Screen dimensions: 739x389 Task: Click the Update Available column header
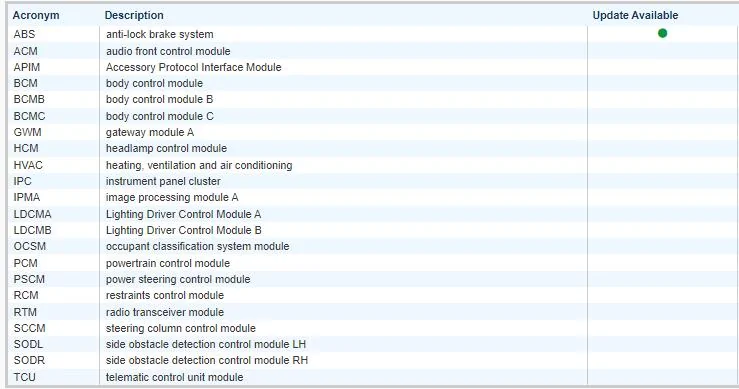click(635, 15)
